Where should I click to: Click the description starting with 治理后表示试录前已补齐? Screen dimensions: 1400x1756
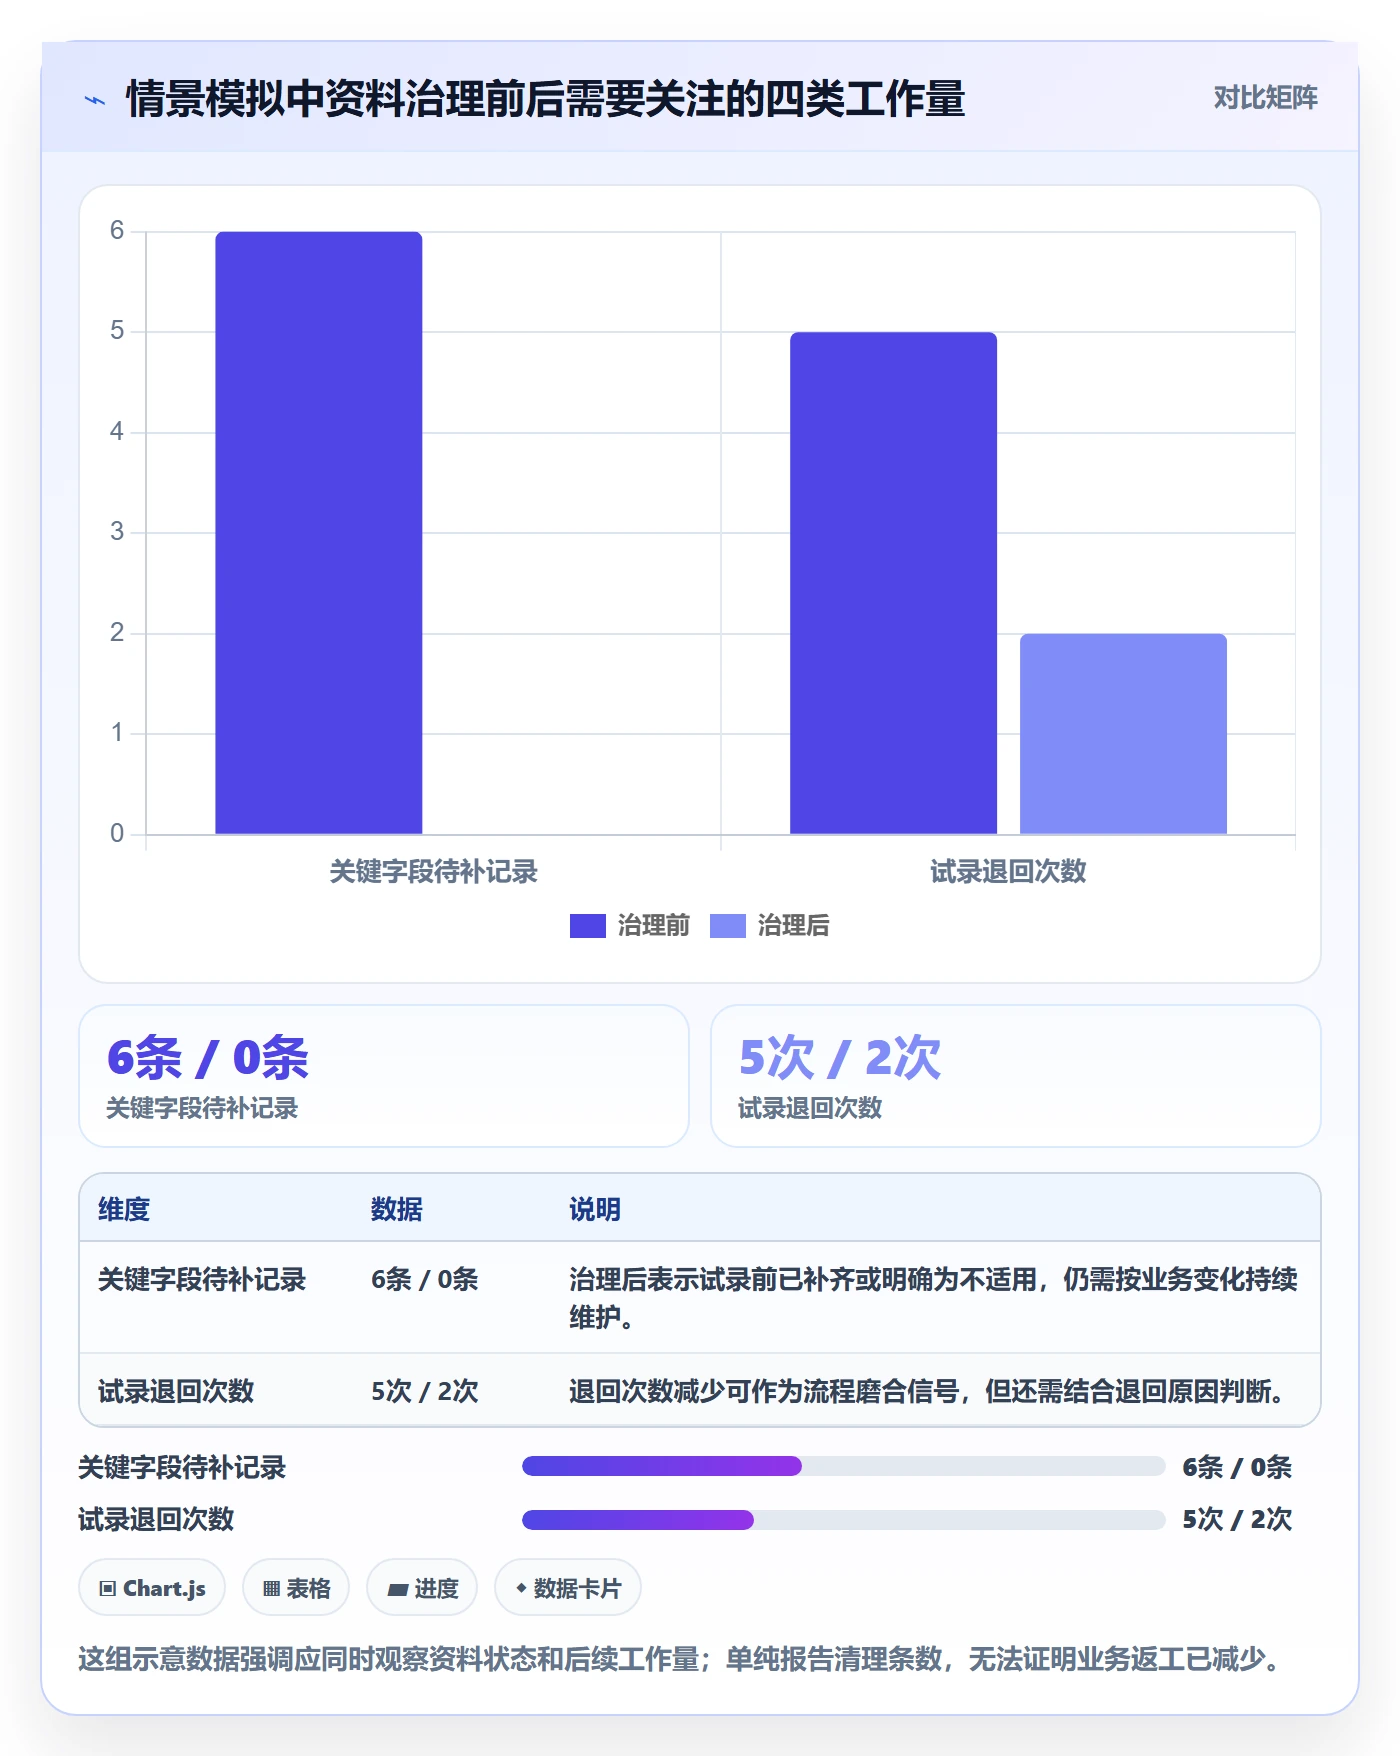pyautogui.click(x=933, y=1298)
